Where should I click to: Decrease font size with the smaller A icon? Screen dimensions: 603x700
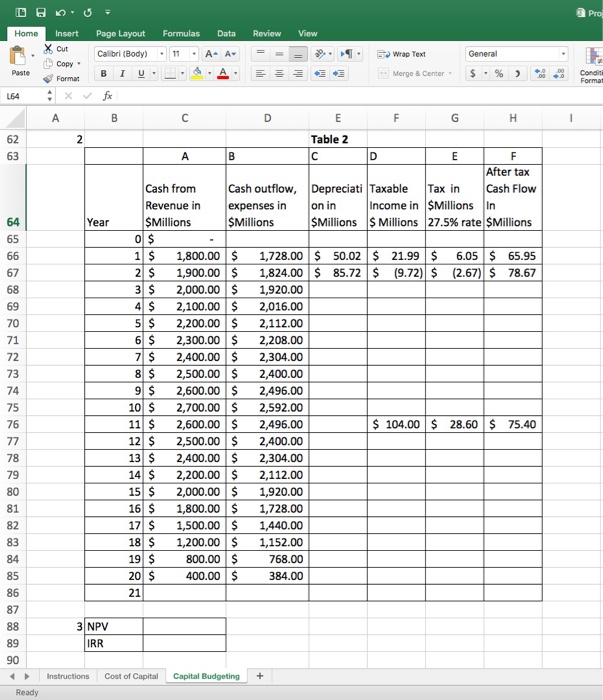click(230, 54)
